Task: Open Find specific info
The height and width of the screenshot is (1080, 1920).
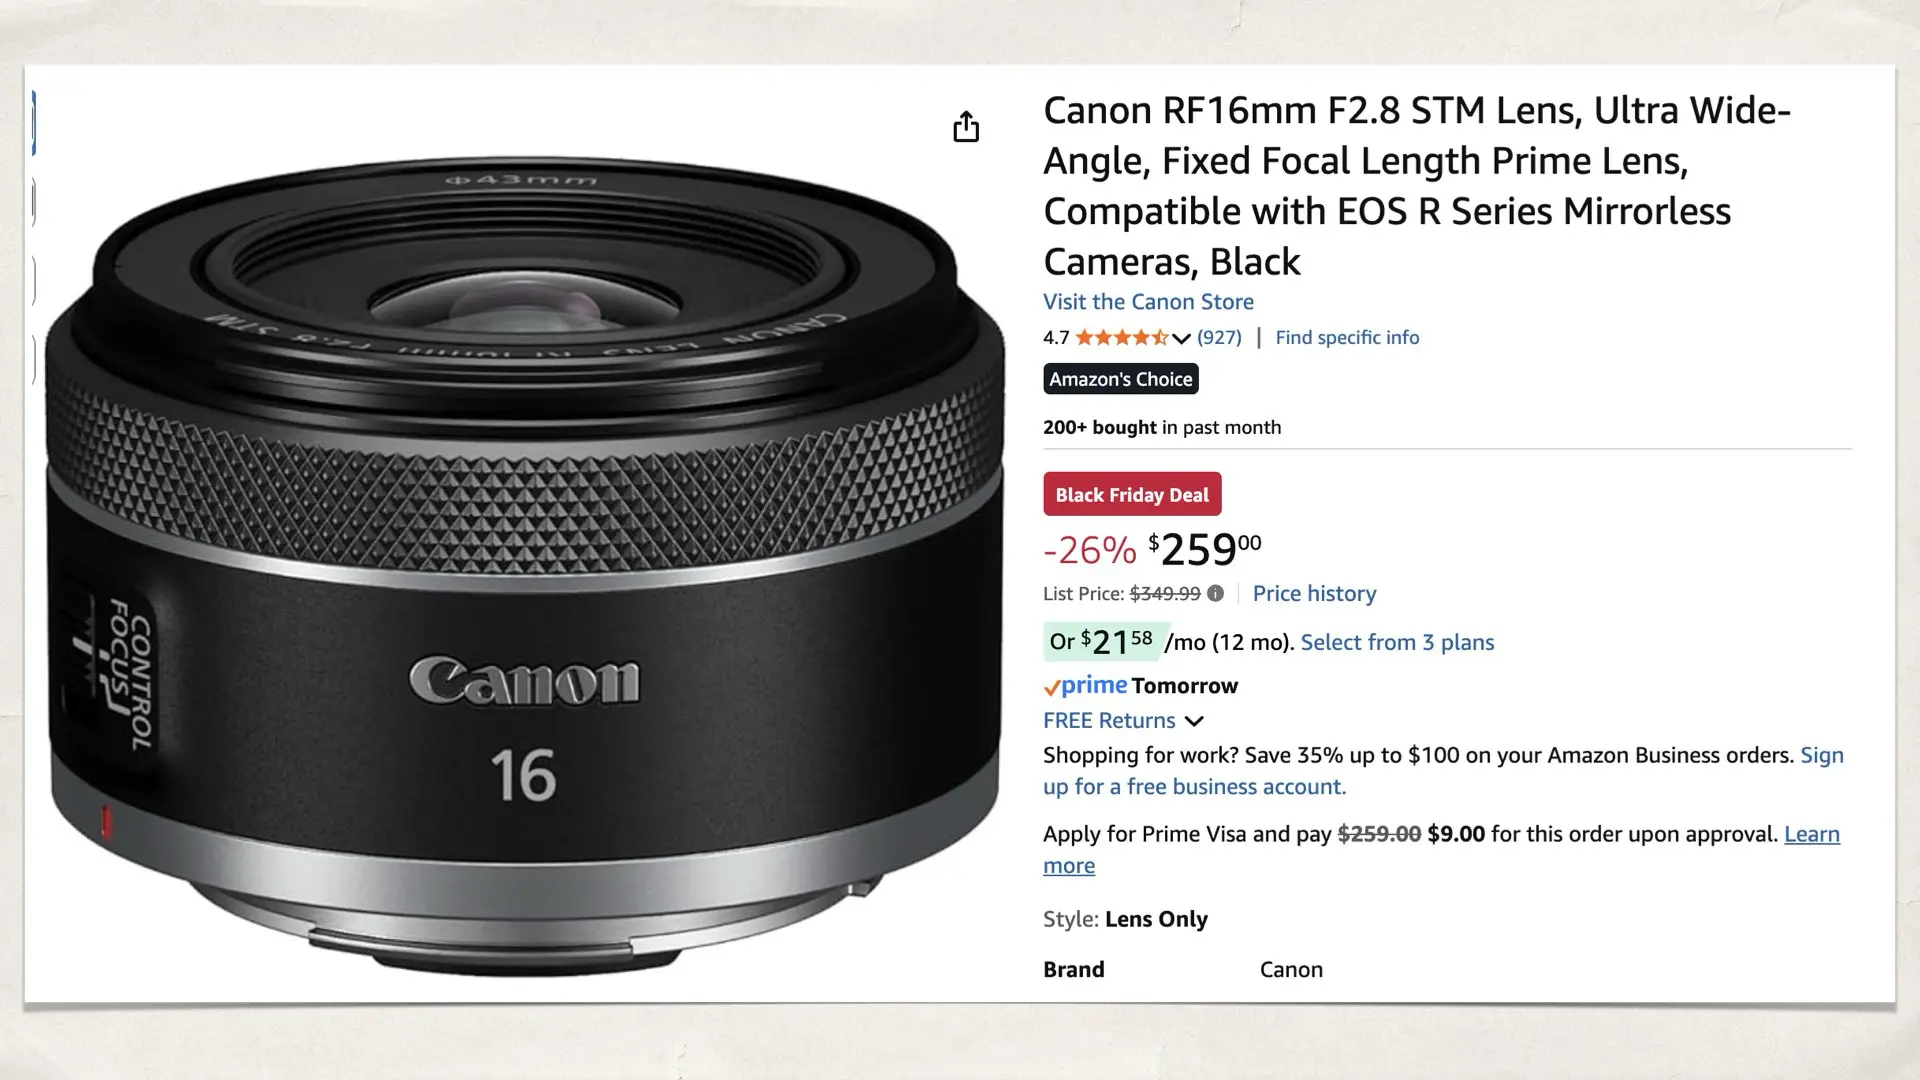Action: click(1347, 337)
